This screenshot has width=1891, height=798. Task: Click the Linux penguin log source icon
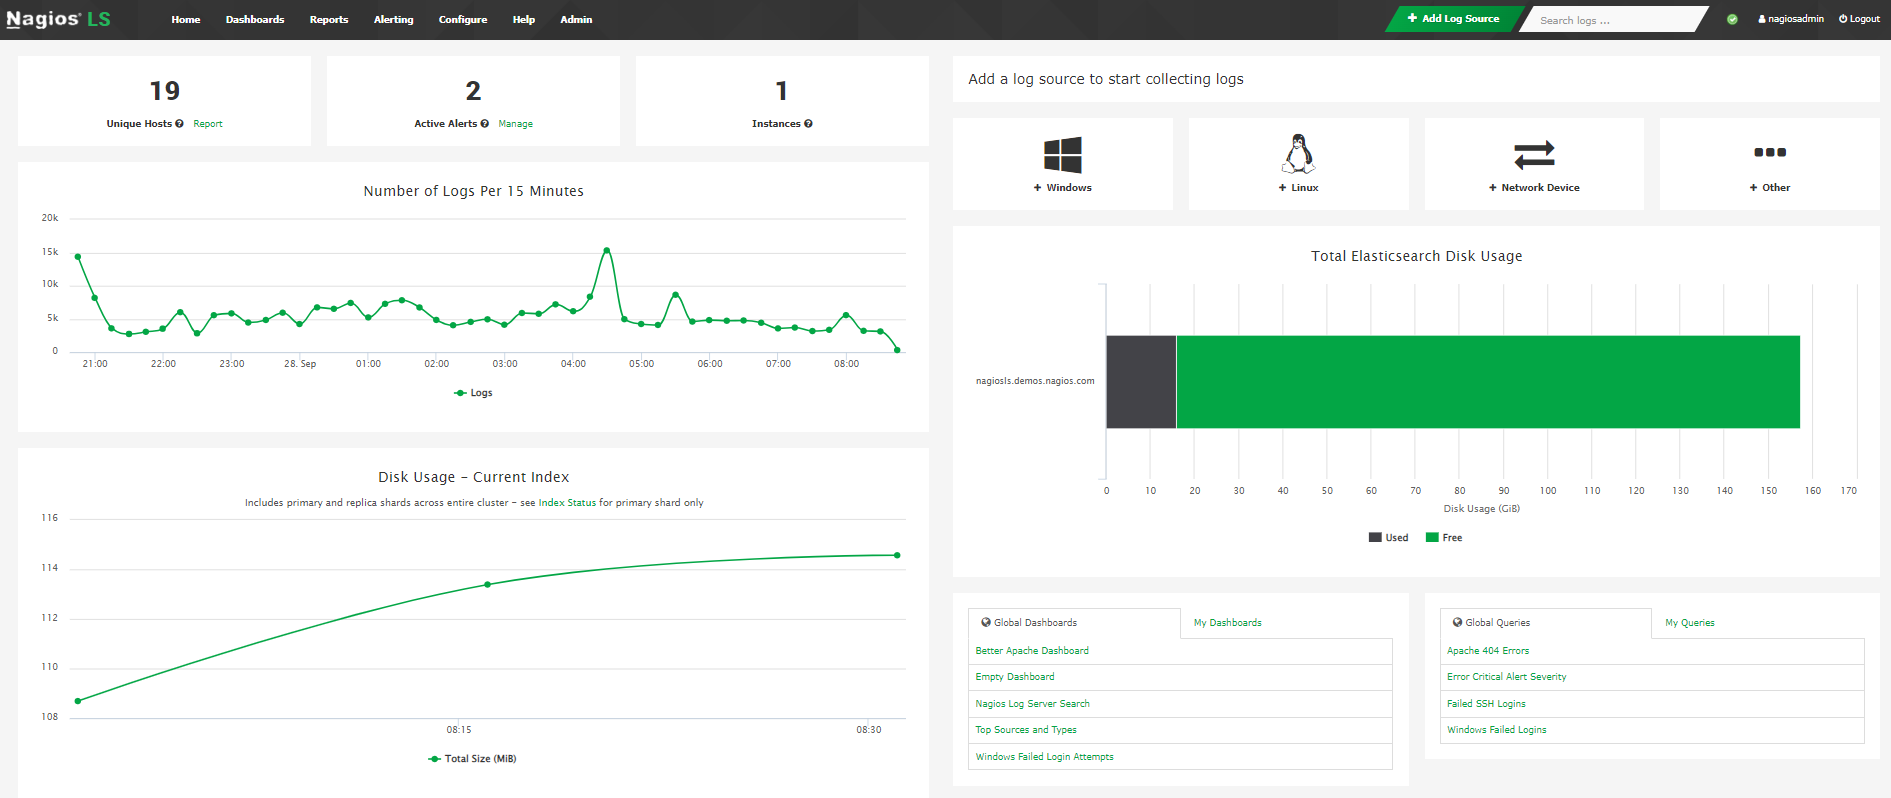(x=1298, y=154)
